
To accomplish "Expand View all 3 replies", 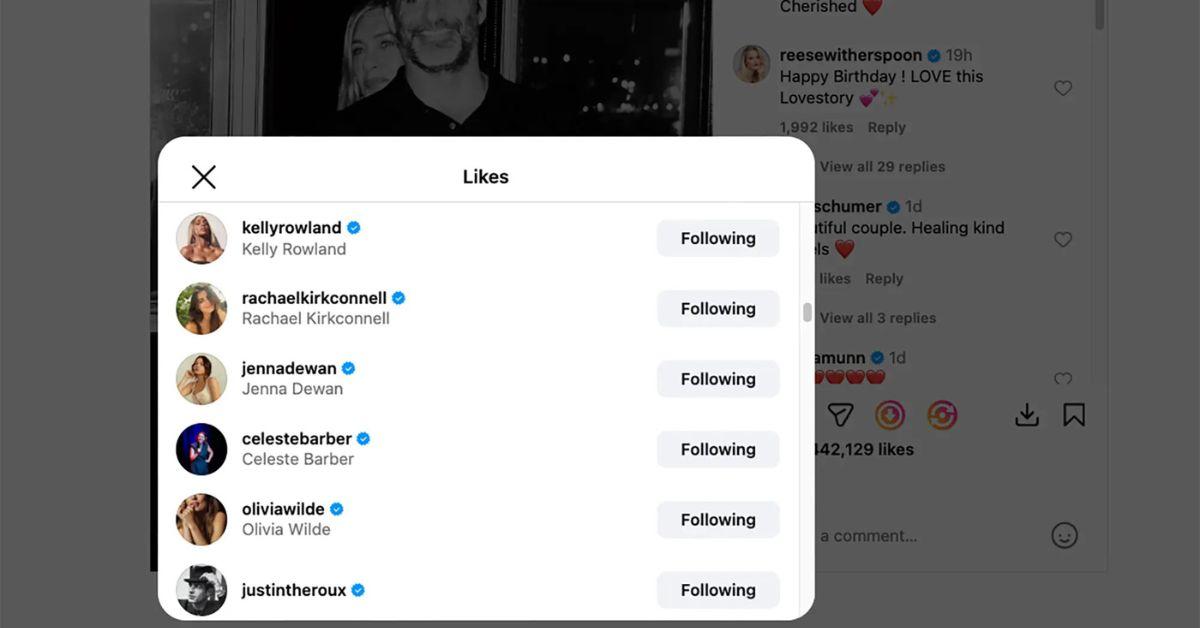I will tap(876, 317).
